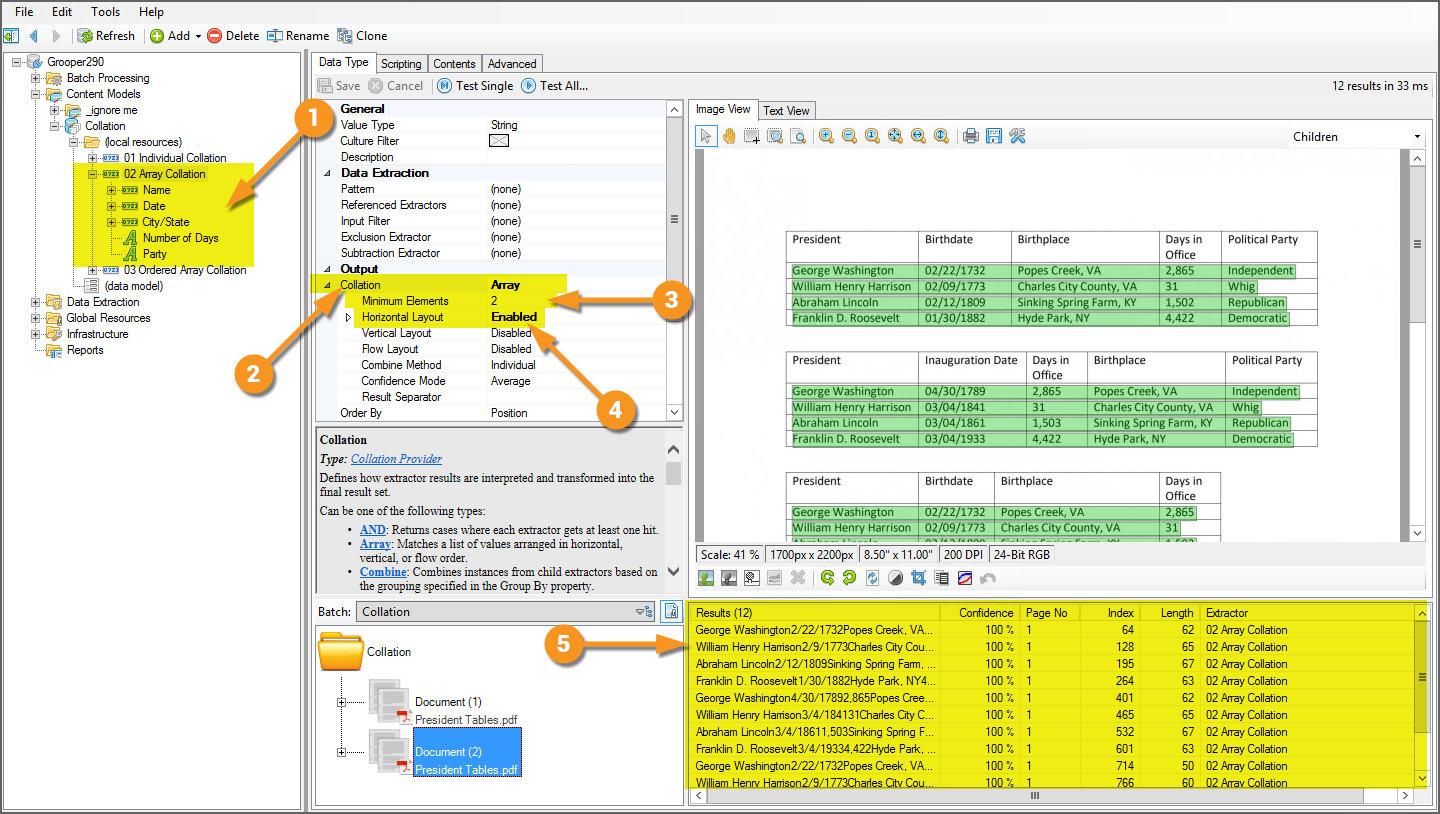Click the crop image icon
The width and height of the screenshot is (1440, 814).
point(918,578)
